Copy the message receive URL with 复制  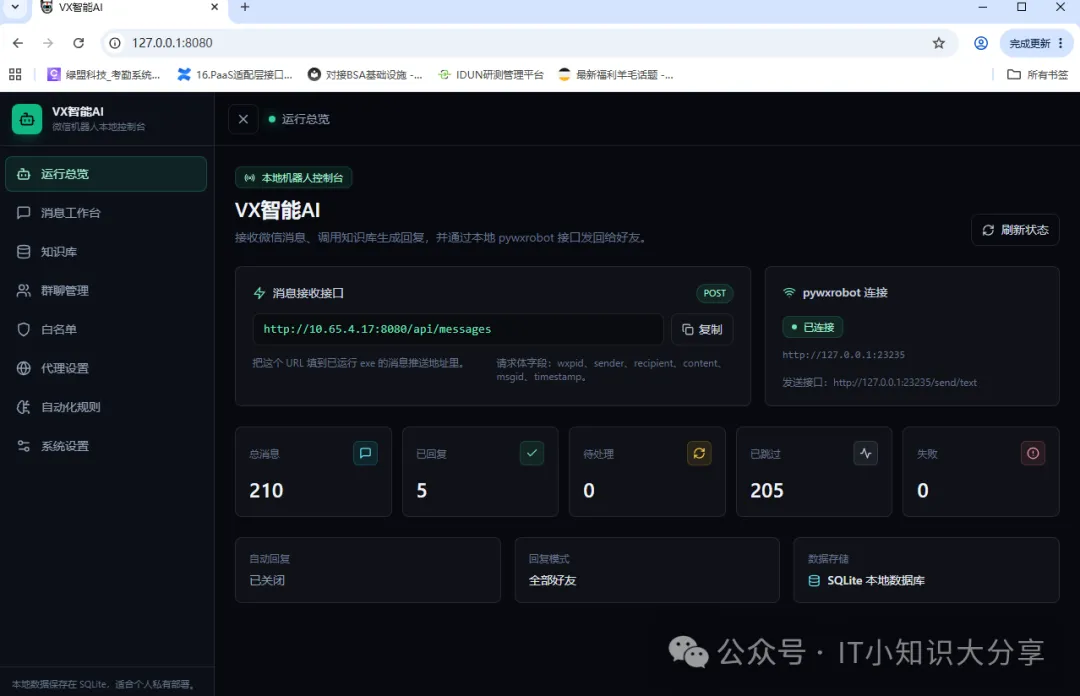pyautogui.click(x=702, y=329)
